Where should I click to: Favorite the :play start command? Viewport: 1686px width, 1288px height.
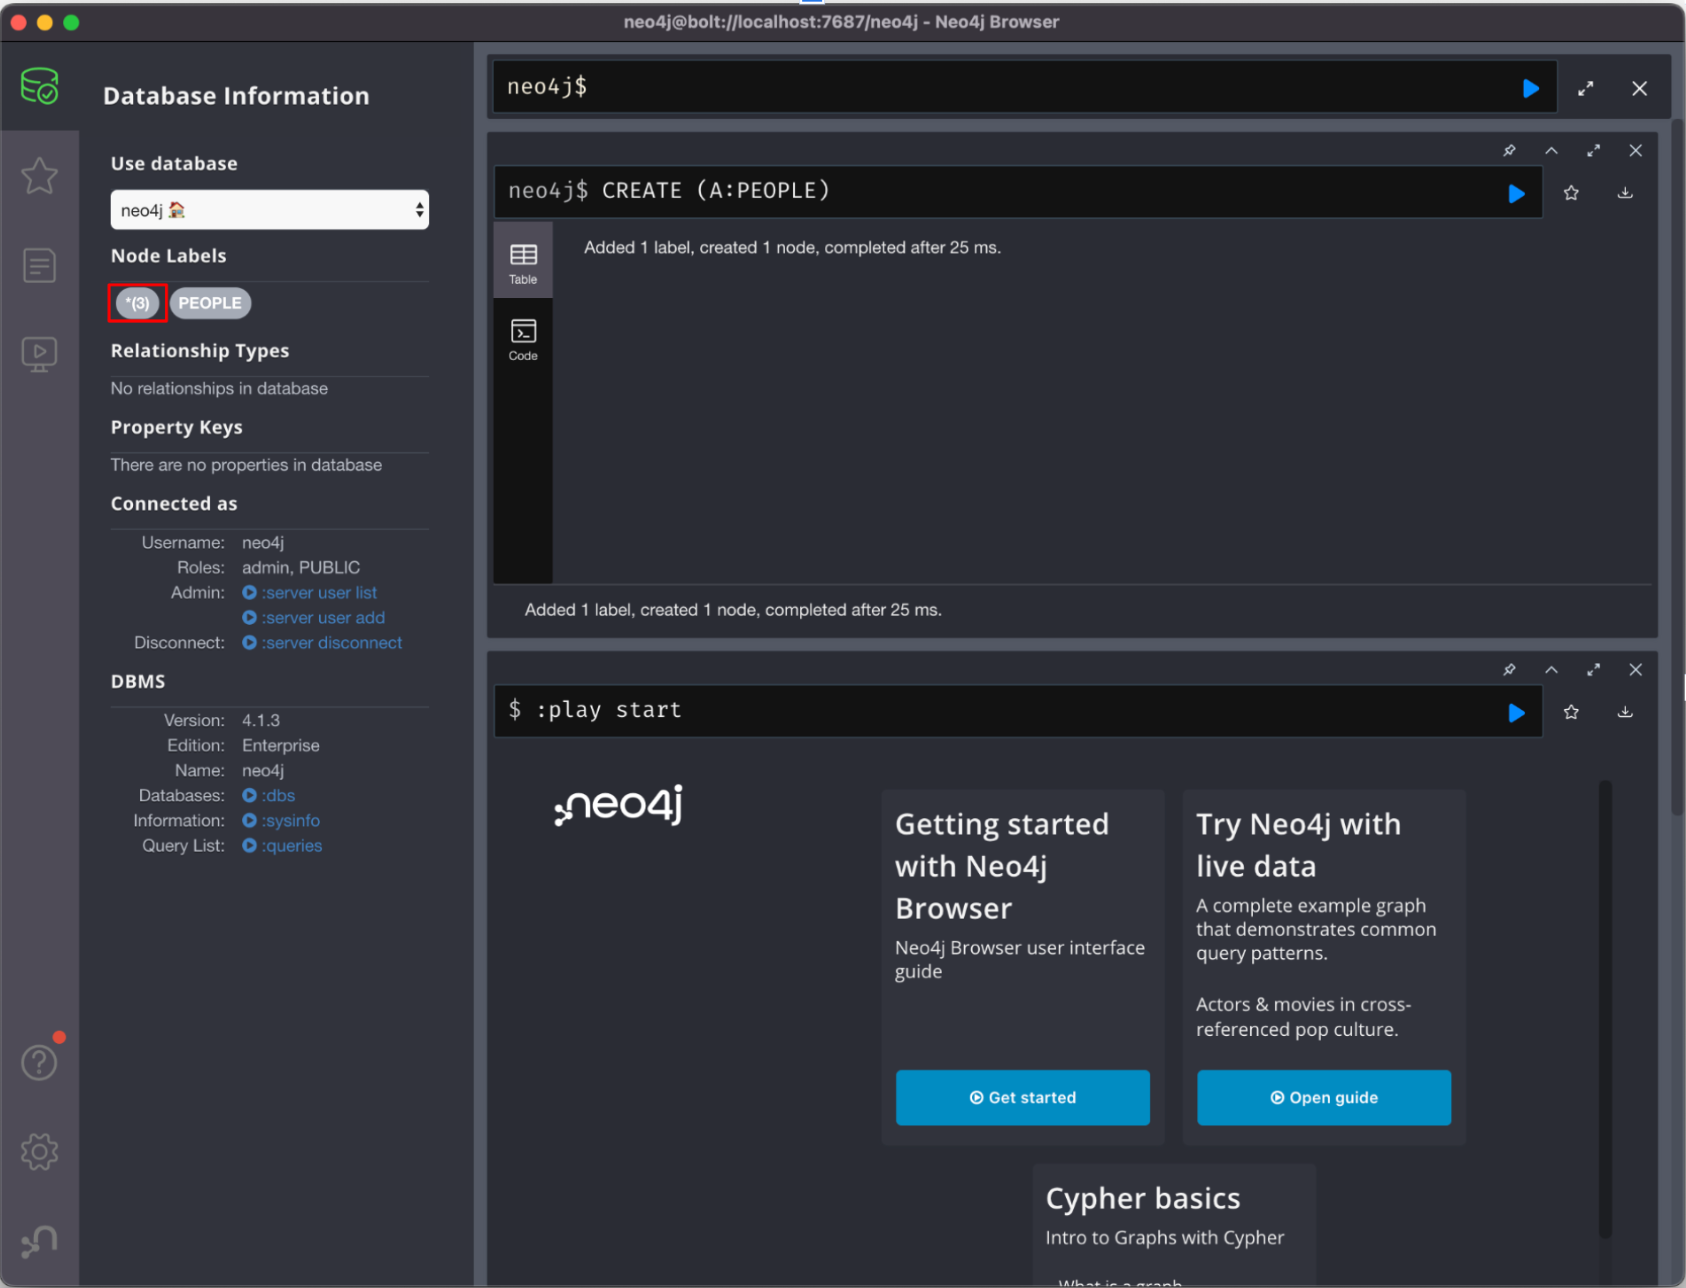1571,712
